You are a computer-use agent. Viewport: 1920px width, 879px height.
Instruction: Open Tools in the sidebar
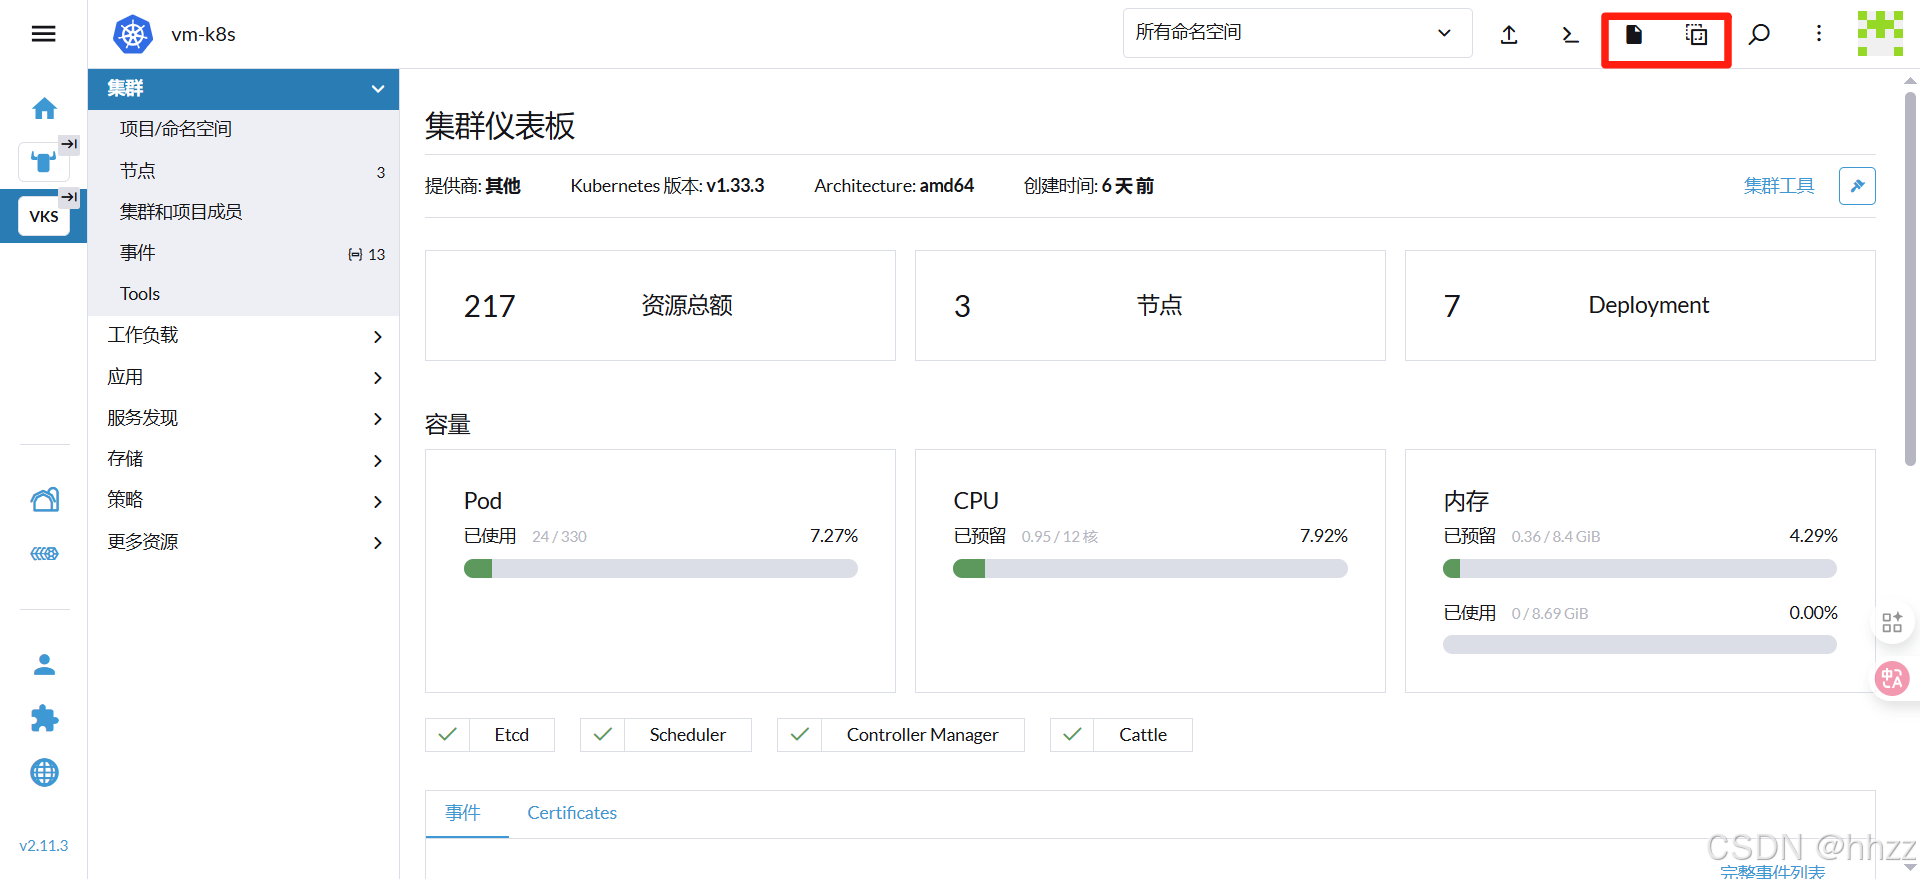(x=243, y=294)
